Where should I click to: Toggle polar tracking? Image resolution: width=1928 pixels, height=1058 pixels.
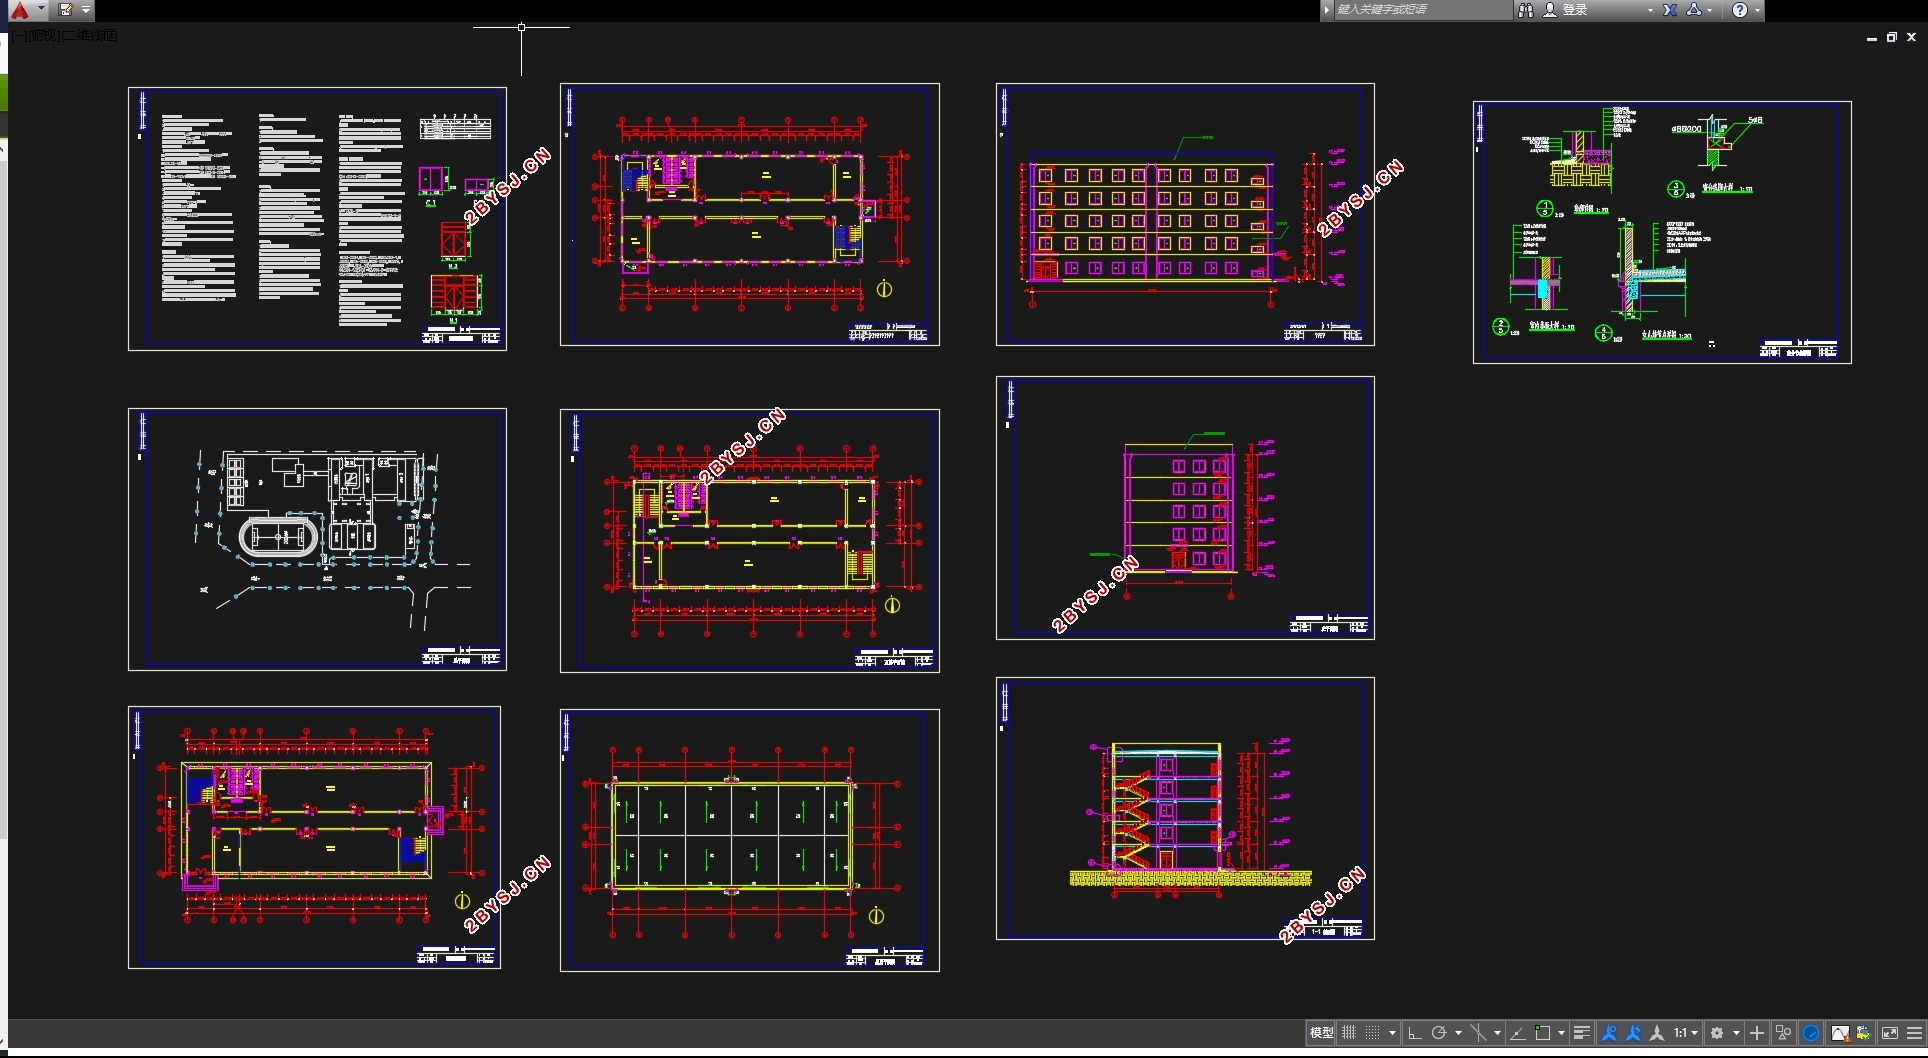pyautogui.click(x=1439, y=1033)
